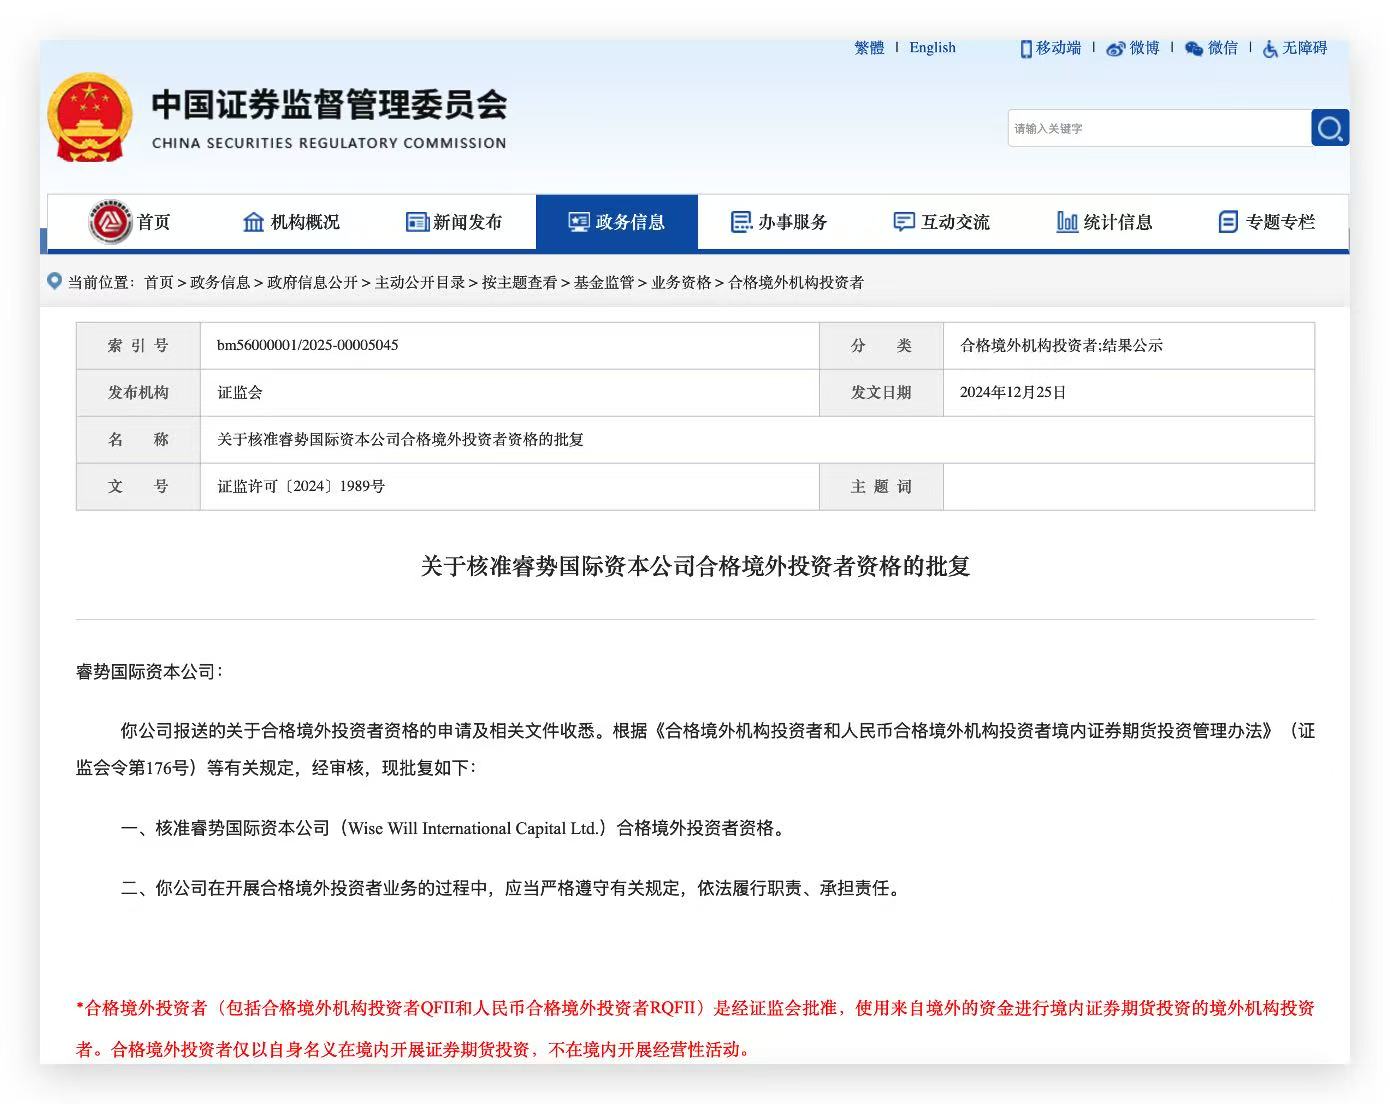Open the 统计信息 menu item
Image resolution: width=1390 pixels, height=1104 pixels.
tap(1104, 222)
